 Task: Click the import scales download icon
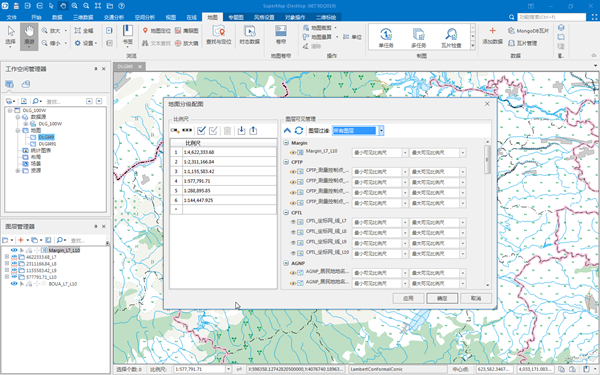241,130
